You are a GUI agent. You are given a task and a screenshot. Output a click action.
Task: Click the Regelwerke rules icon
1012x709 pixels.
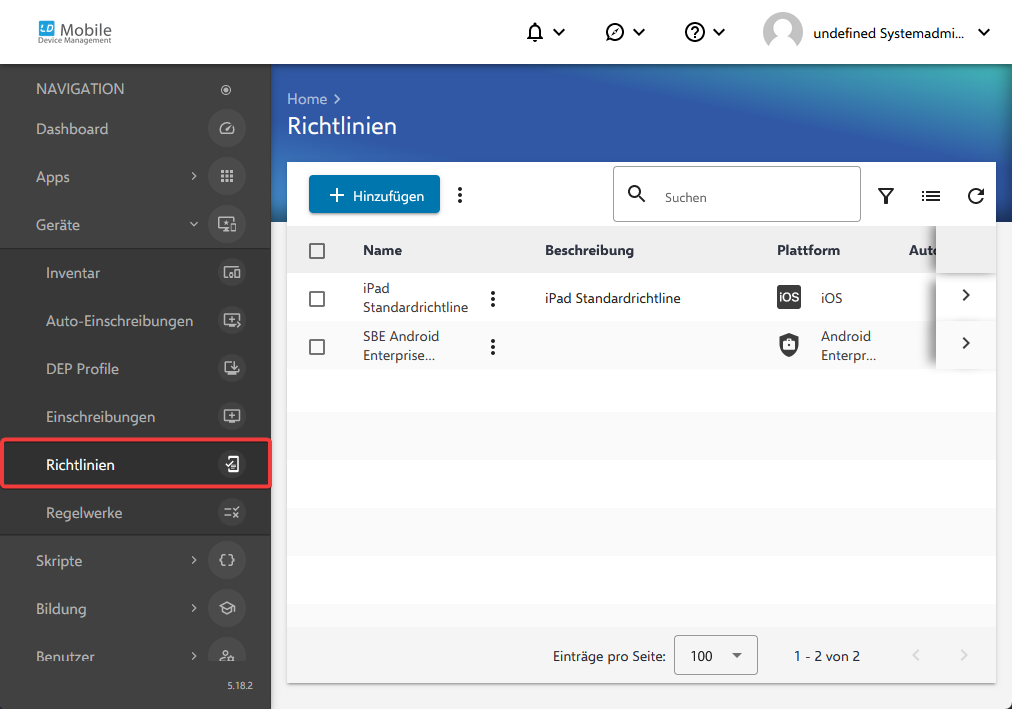pos(232,512)
